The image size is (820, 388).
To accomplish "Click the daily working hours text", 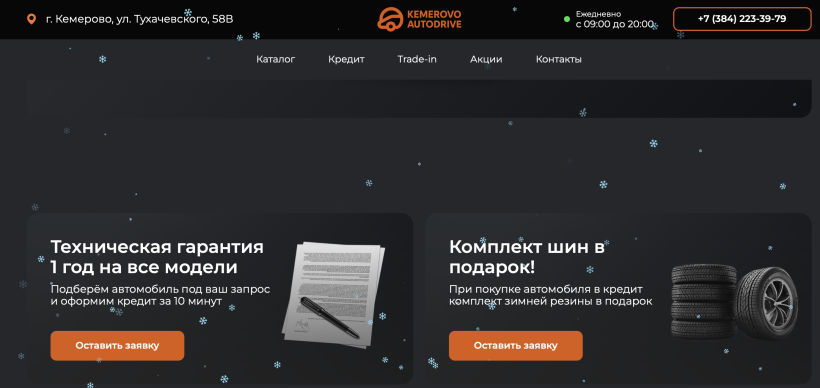I will tap(614, 19).
